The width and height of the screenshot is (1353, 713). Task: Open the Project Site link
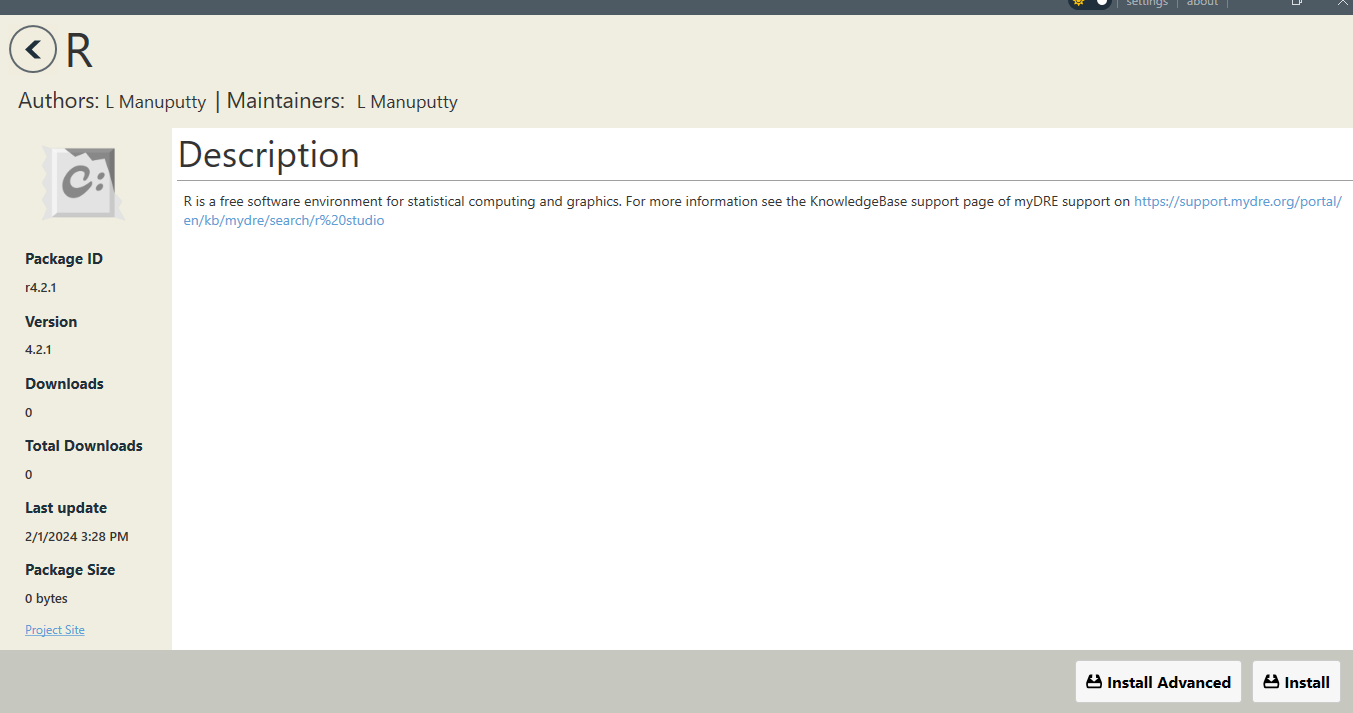55,630
